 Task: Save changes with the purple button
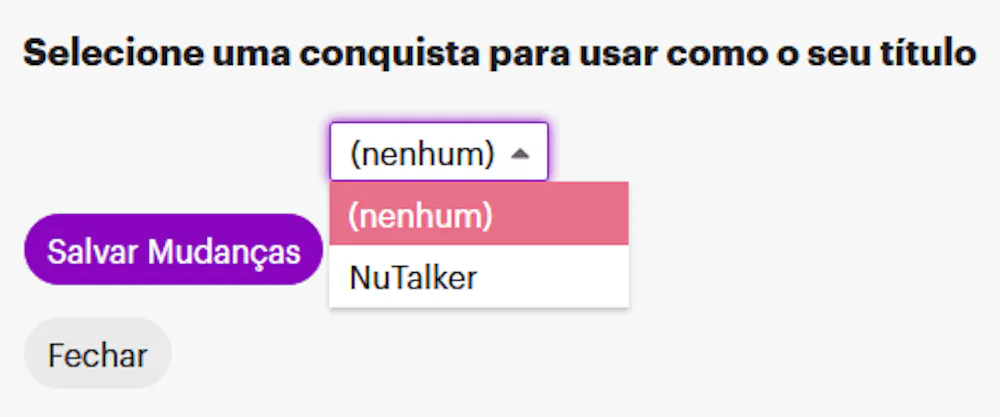[x=173, y=250]
